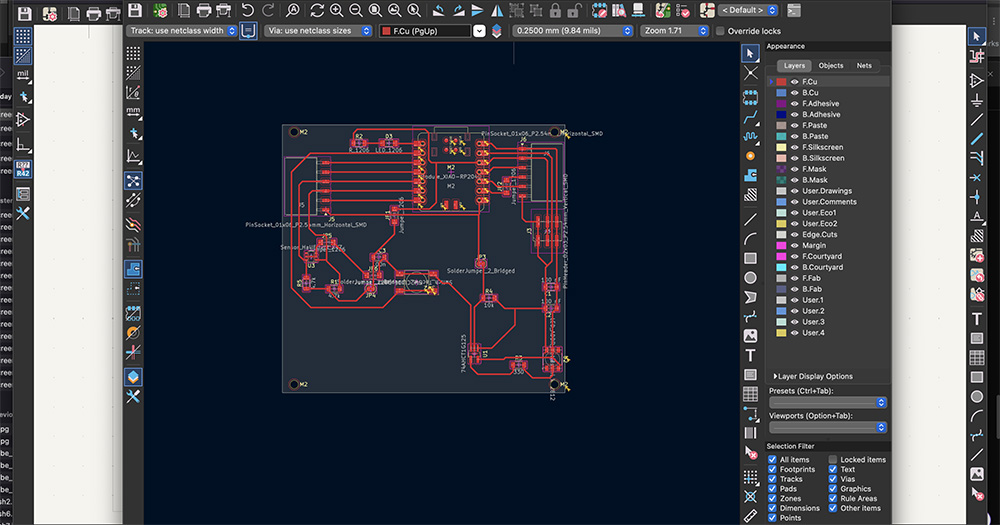This screenshot has height=525, width=1000.
Task: Uncheck Footprints in Selection Filter
Action: (x=772, y=469)
